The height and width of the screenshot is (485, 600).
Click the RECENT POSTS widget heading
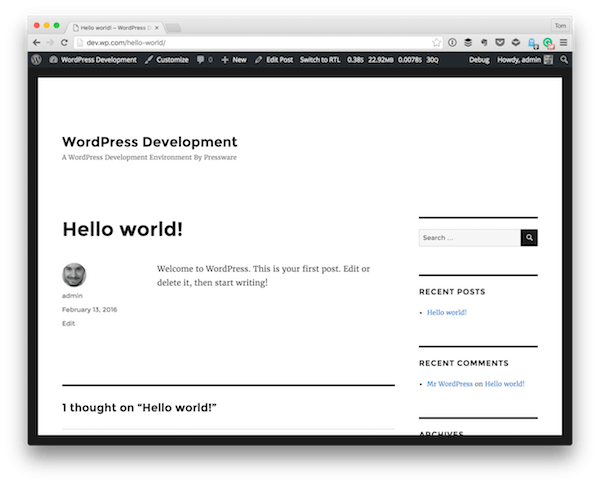(452, 292)
